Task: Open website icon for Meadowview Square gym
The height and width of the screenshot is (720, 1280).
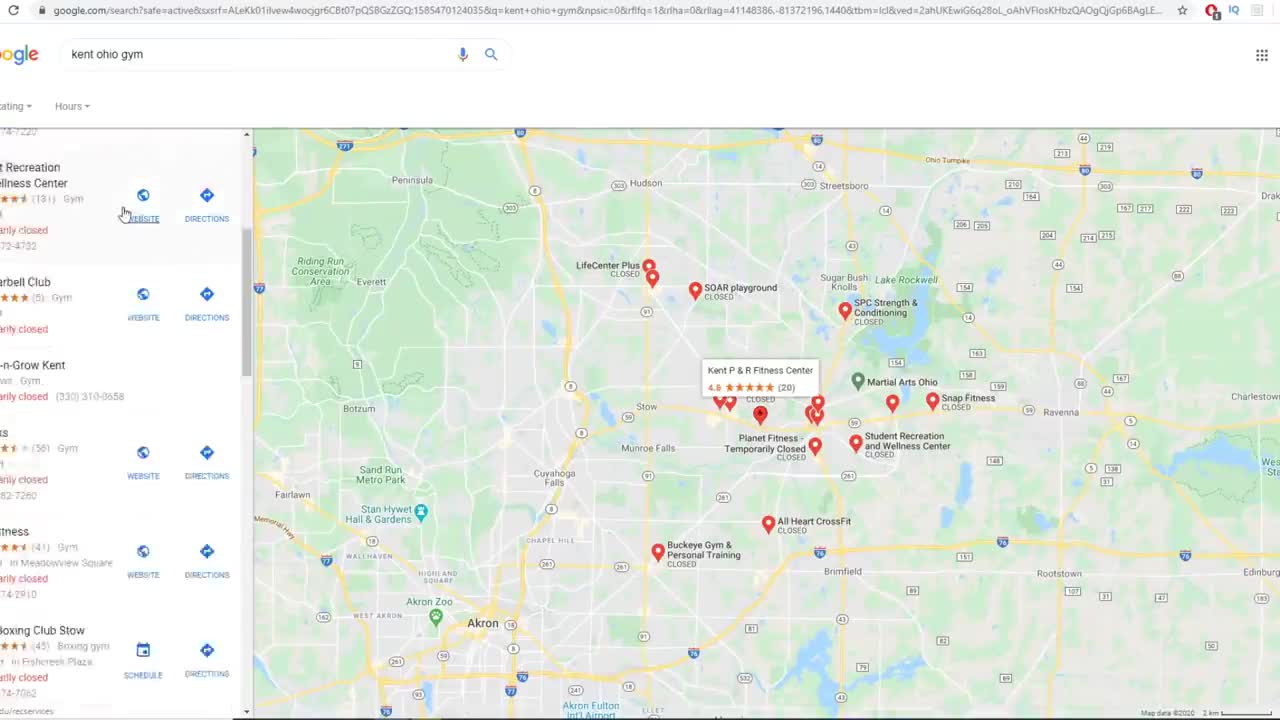Action: 143,551
